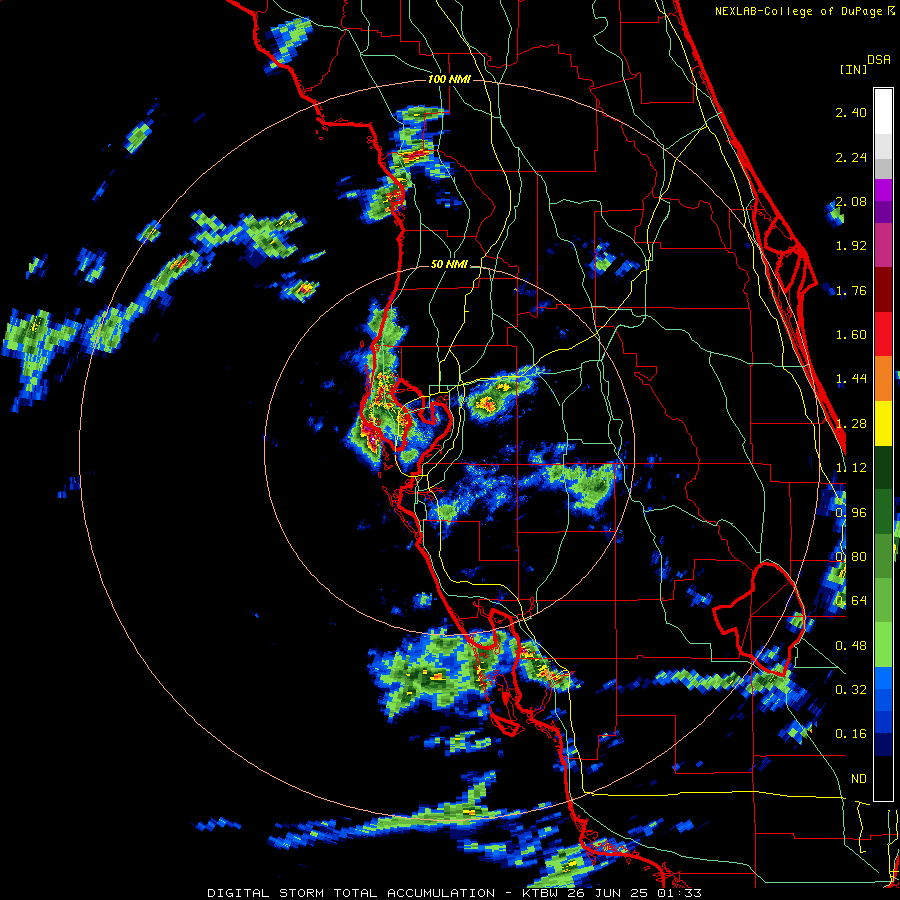Viewport: 900px width, 900px height.
Task: Select the 1.60 legend value
Action: (851, 335)
